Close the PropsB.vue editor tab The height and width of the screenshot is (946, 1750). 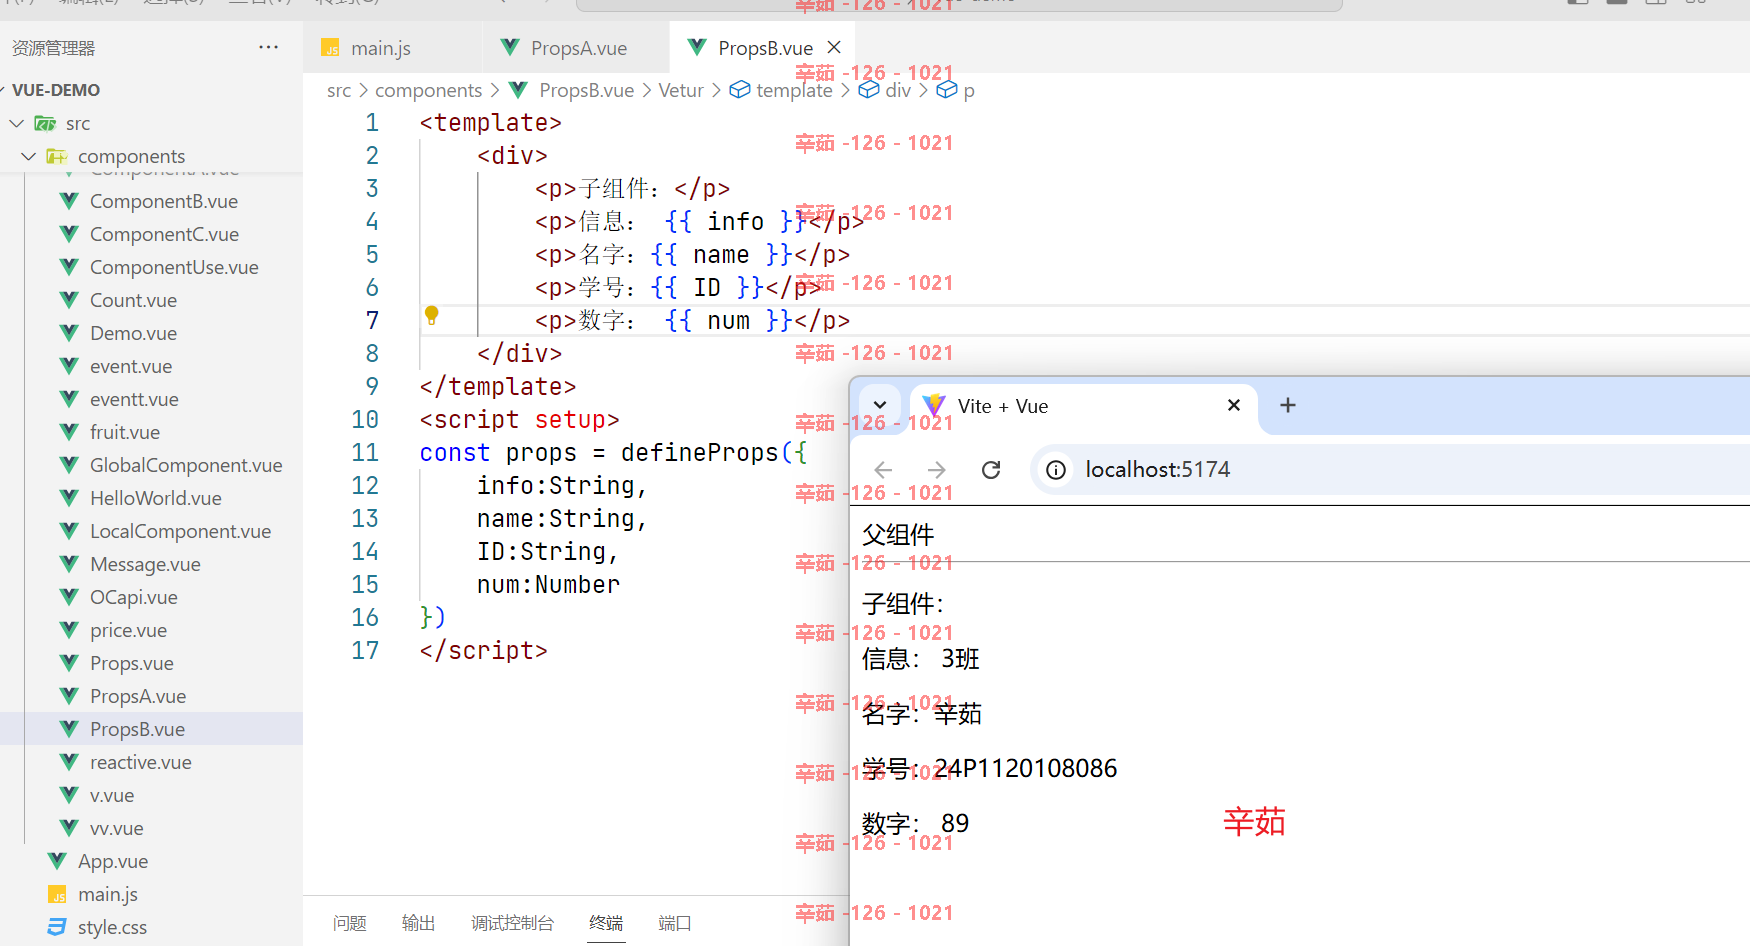(x=834, y=47)
